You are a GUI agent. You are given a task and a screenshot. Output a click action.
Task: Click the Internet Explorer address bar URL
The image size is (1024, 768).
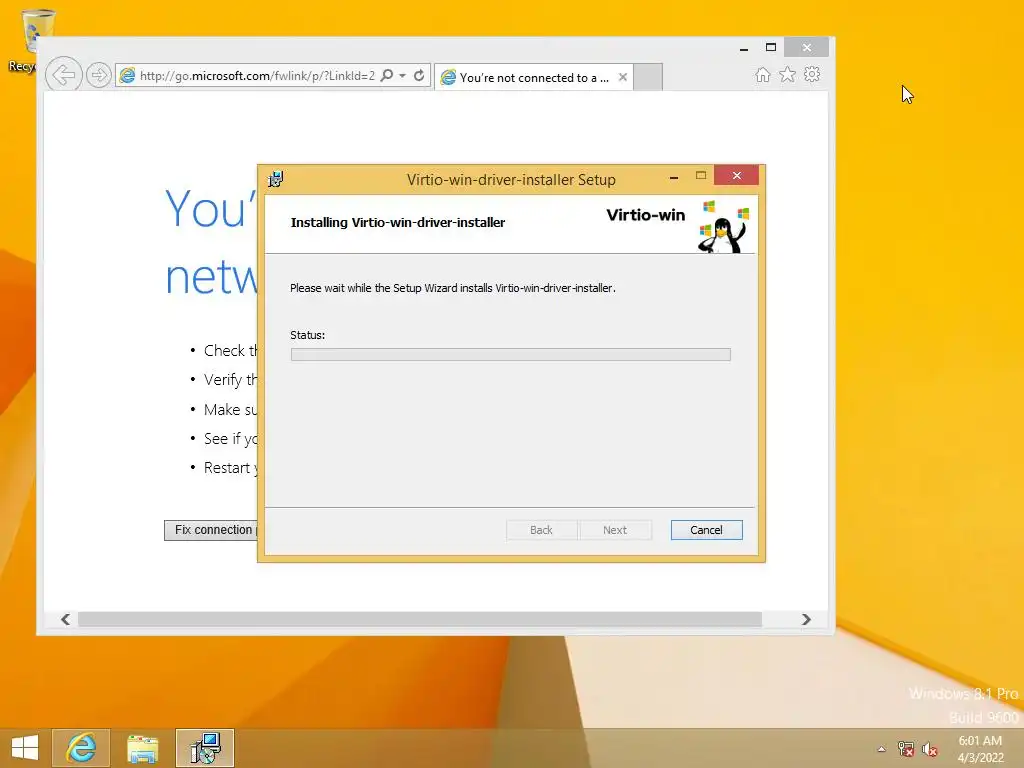(x=257, y=76)
